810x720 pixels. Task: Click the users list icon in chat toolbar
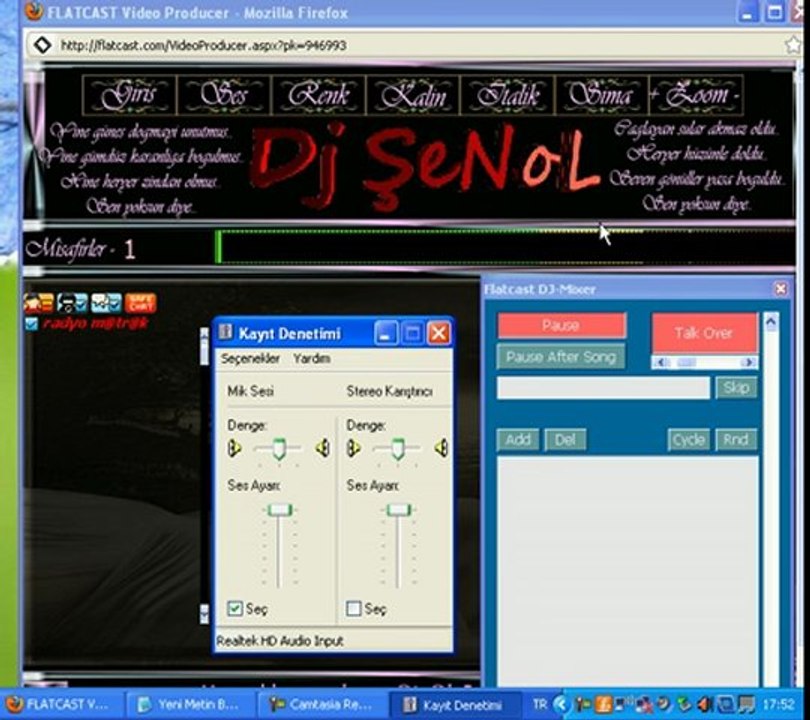point(39,303)
